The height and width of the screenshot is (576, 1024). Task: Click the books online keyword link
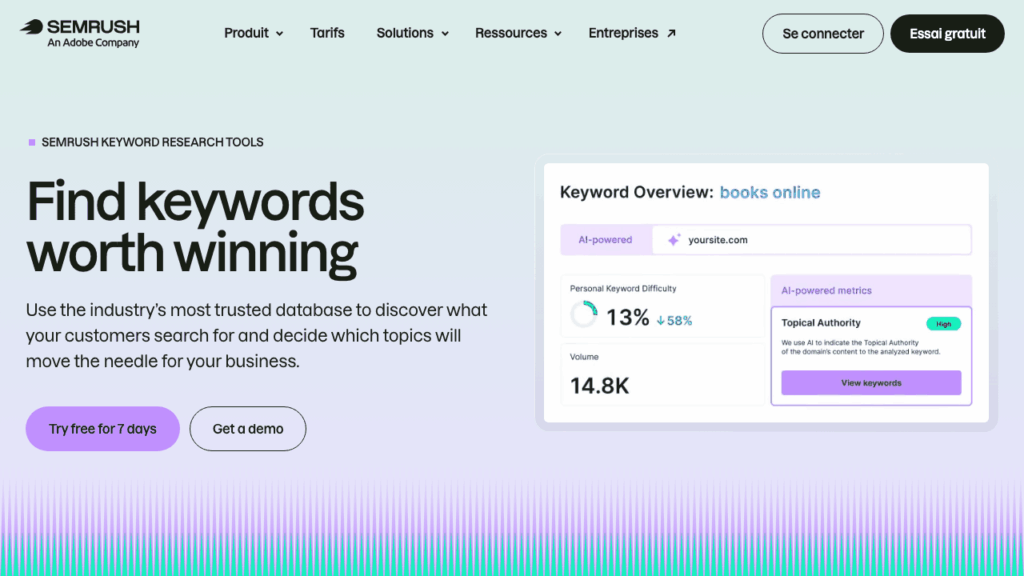(x=770, y=193)
